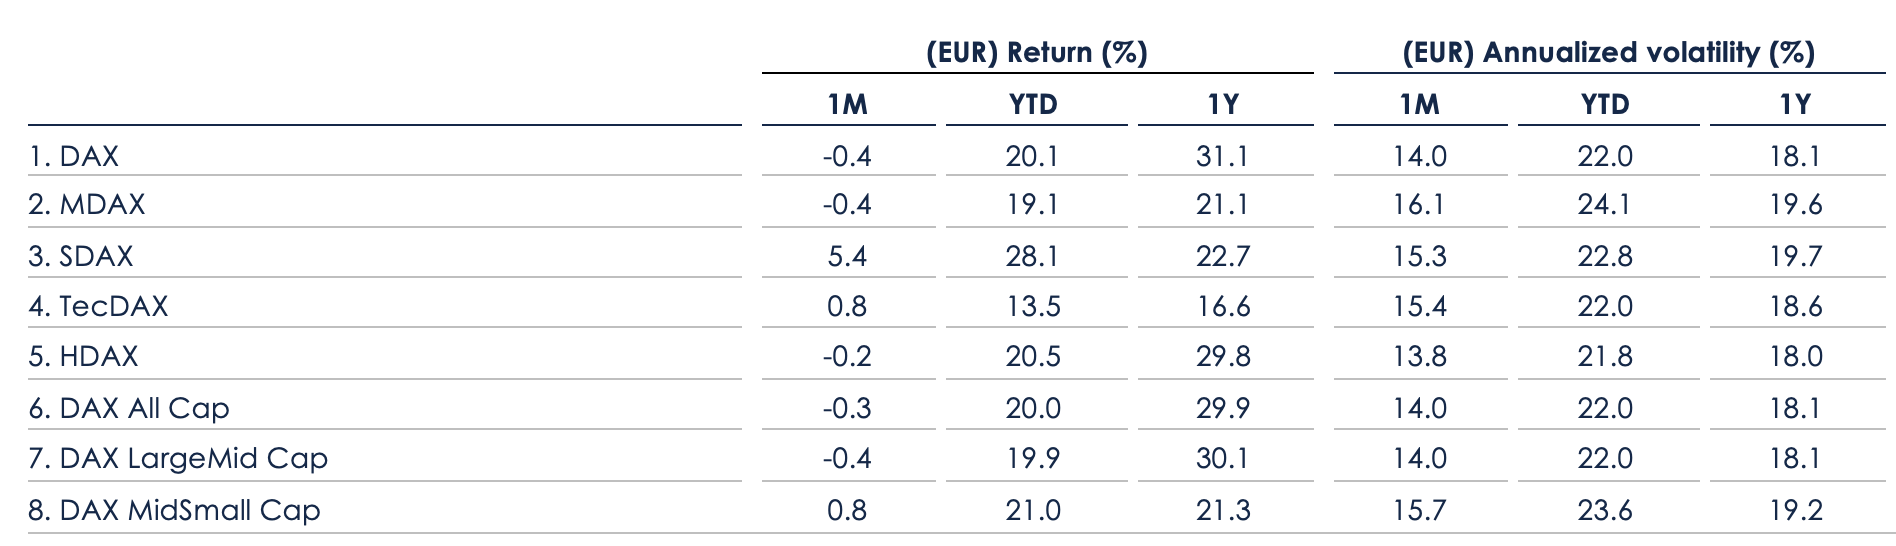This screenshot has width=1896, height=546.
Task: Select the YTD column header under Annualized volatility
Action: click(1605, 104)
